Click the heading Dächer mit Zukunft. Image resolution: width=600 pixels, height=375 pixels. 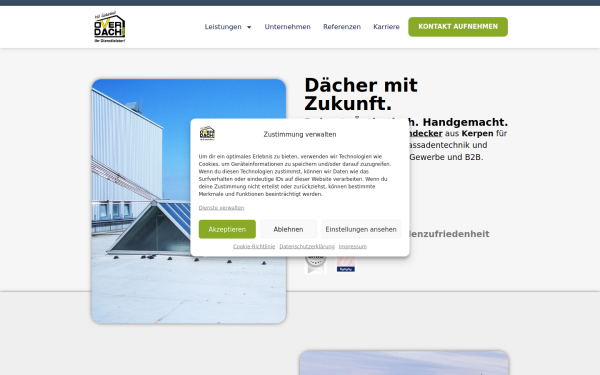[x=360, y=94]
